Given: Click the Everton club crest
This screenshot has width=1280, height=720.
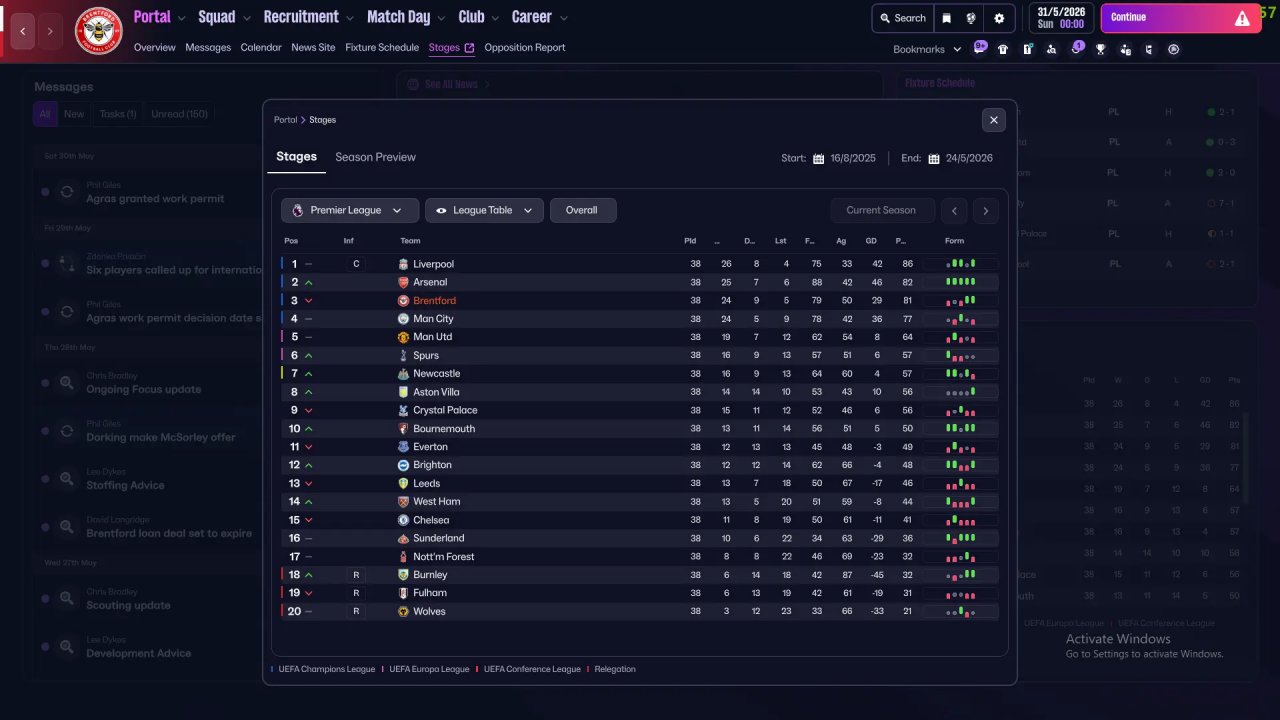Looking at the screenshot, I should [x=403, y=447].
